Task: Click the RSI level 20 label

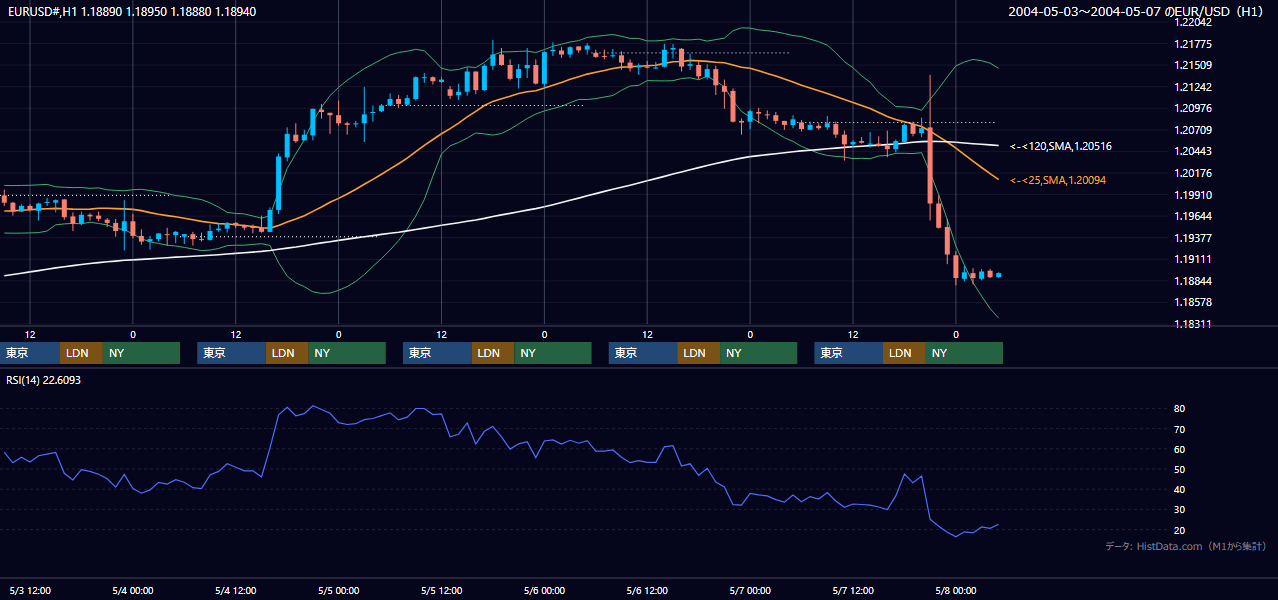Action: pyautogui.click(x=1179, y=530)
